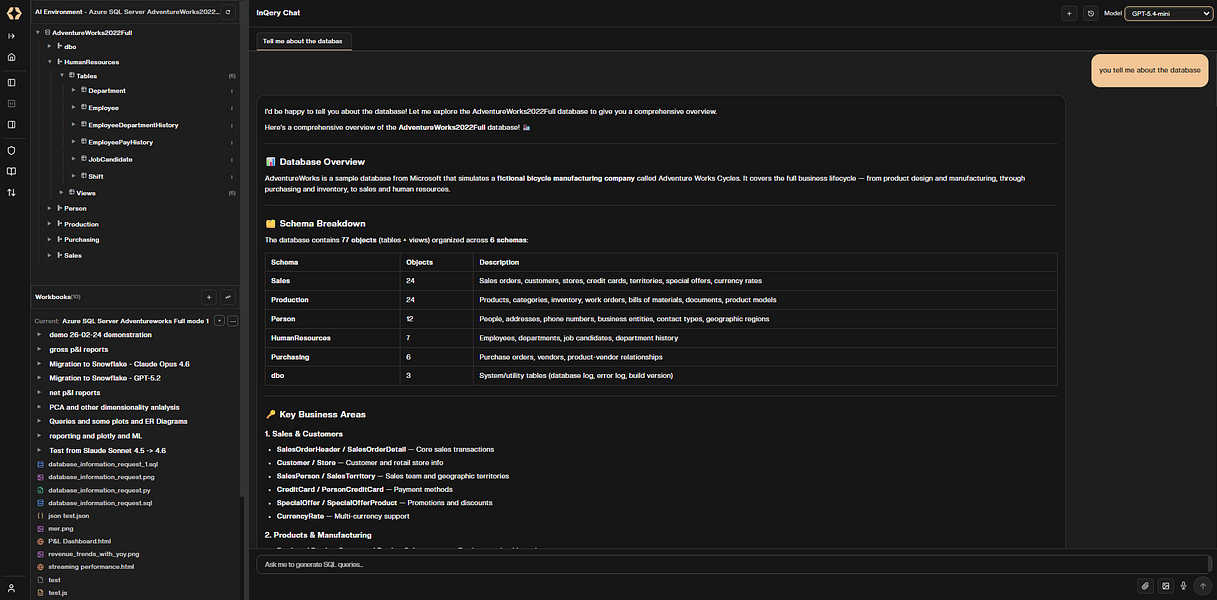Go to Home in the sidebar
This screenshot has height=600, width=1217.
coord(12,58)
